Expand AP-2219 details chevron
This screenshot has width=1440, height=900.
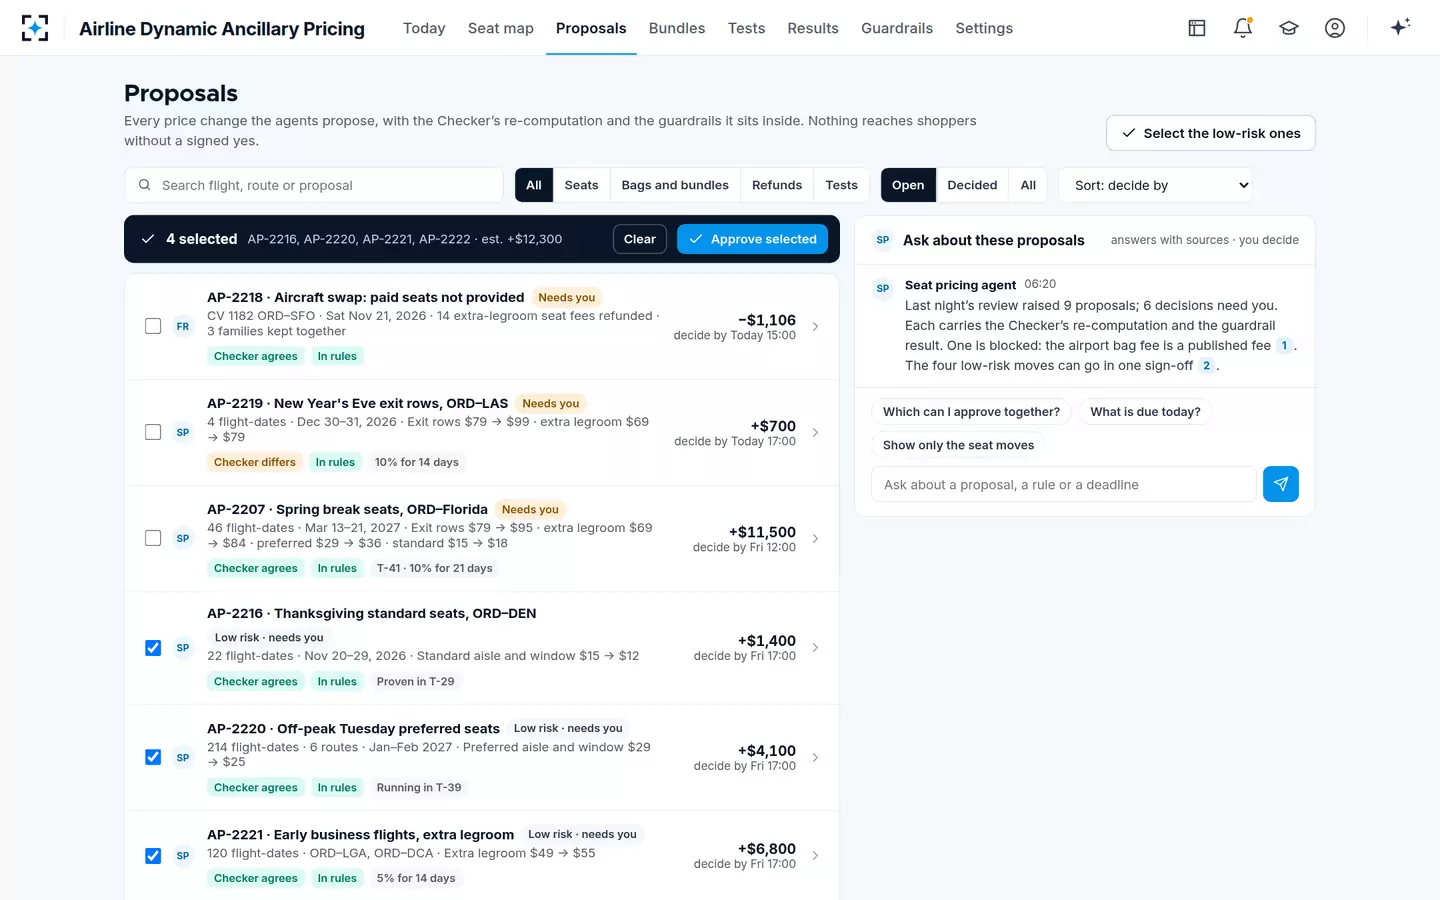[815, 433]
